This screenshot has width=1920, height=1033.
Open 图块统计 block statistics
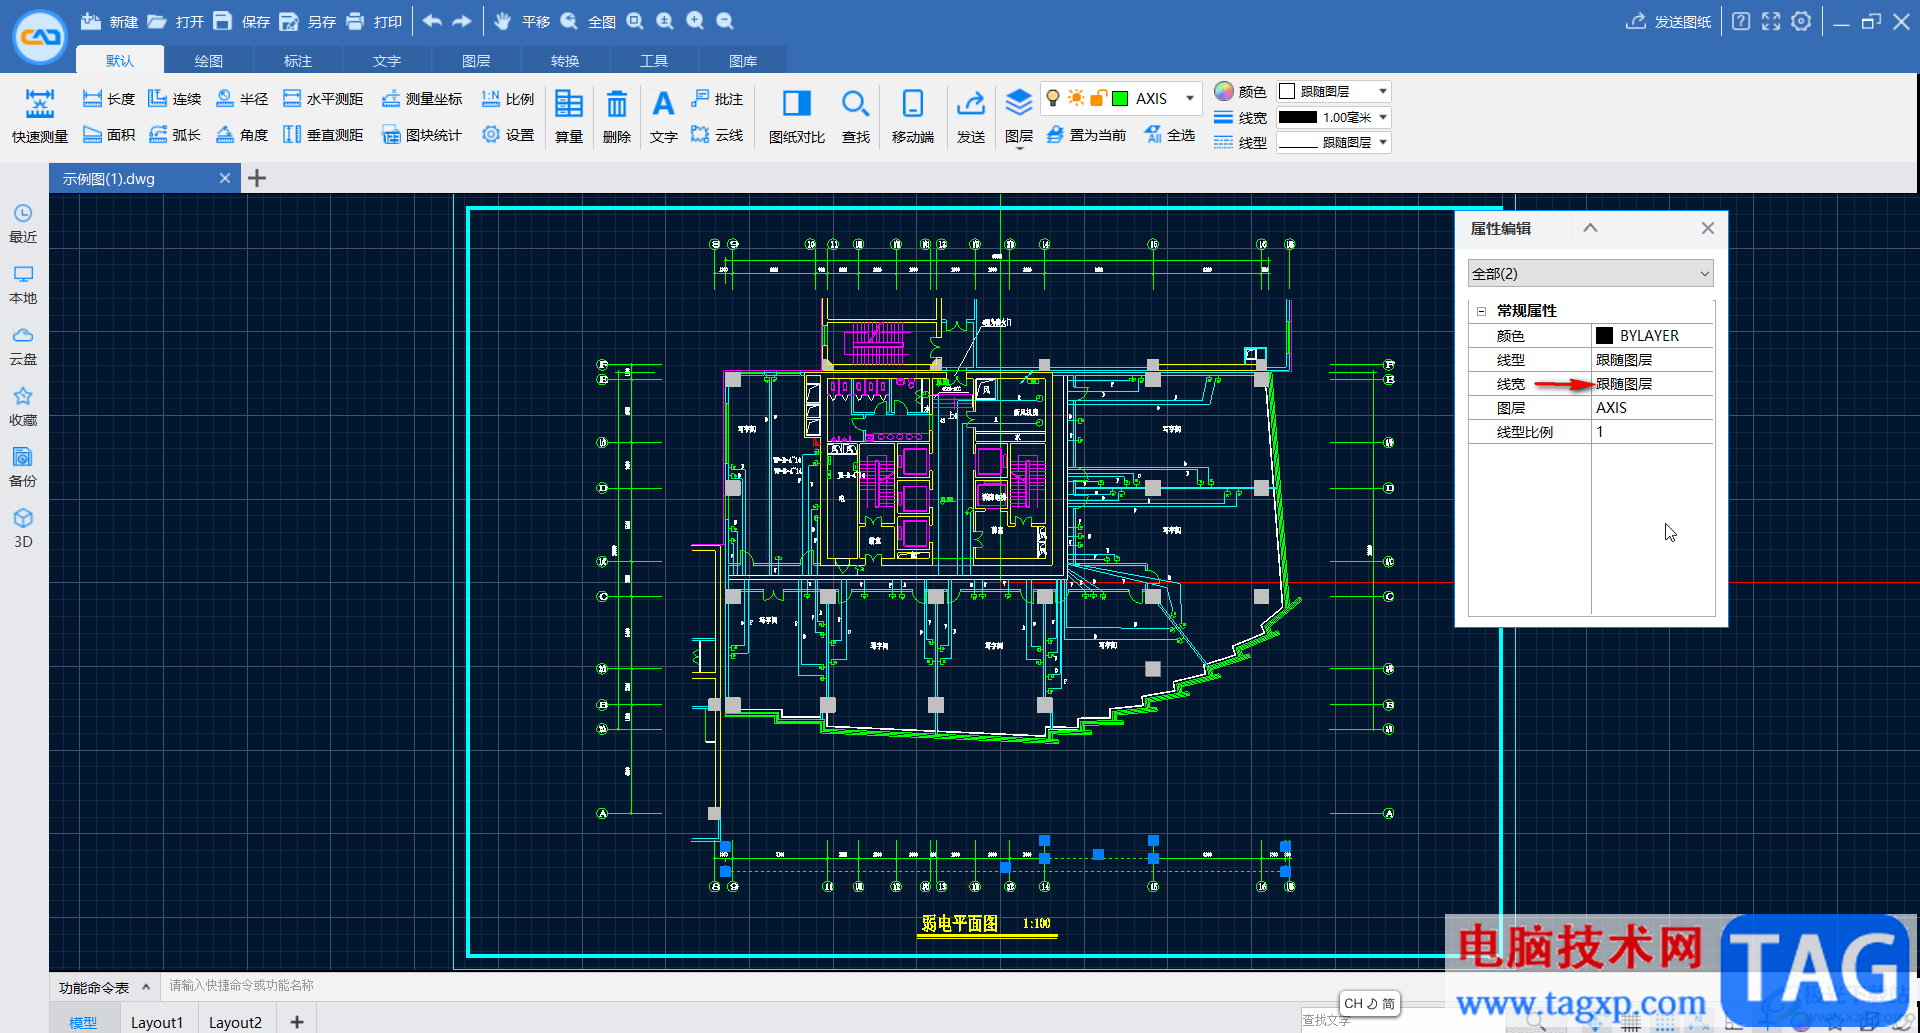pos(422,134)
